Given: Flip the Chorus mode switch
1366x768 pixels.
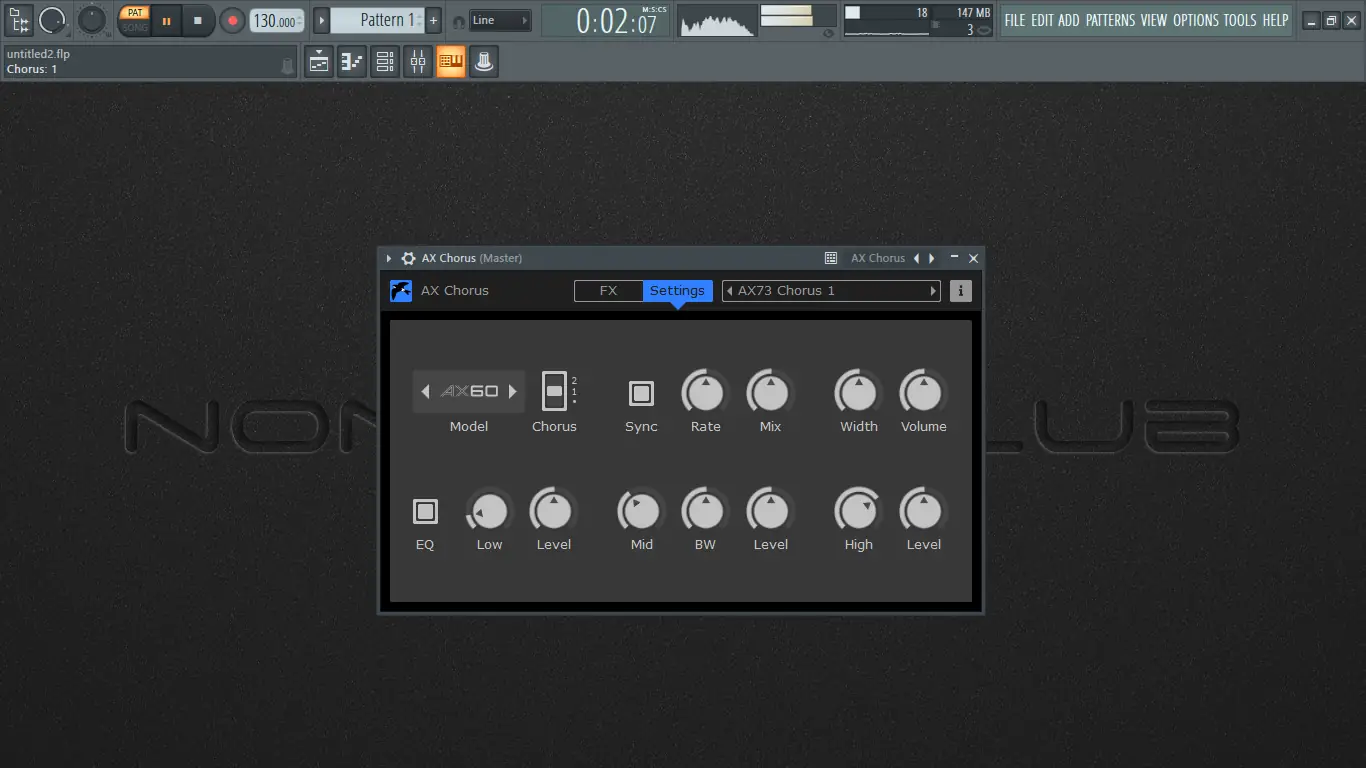Looking at the screenshot, I should click(554, 391).
